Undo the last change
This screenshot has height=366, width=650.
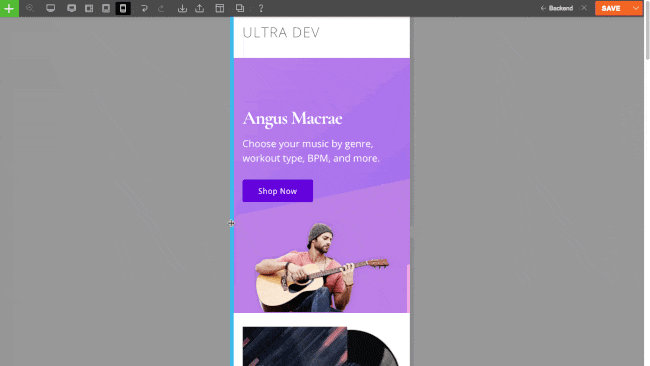pos(144,8)
